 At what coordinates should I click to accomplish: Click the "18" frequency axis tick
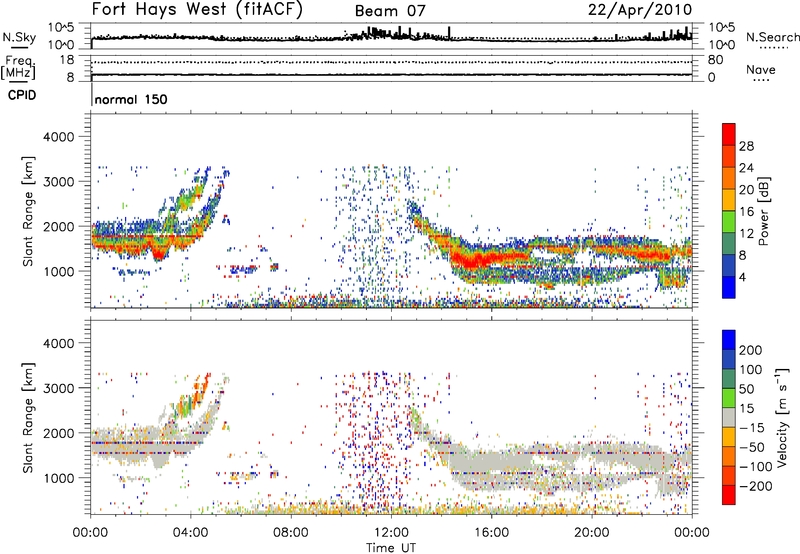pos(66,60)
